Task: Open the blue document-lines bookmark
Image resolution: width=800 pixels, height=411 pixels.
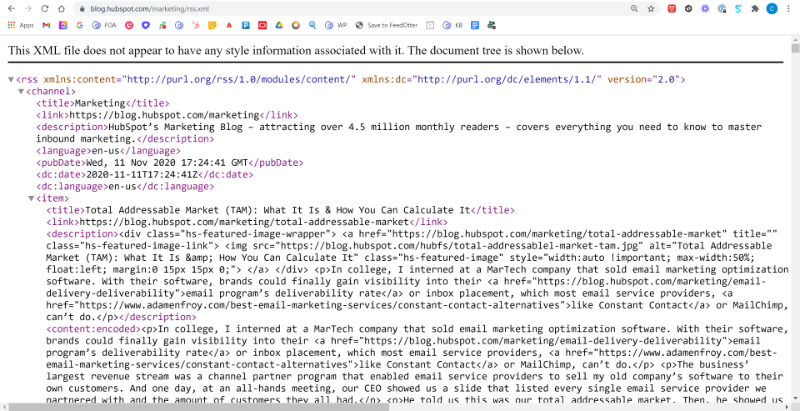Action: [474, 25]
